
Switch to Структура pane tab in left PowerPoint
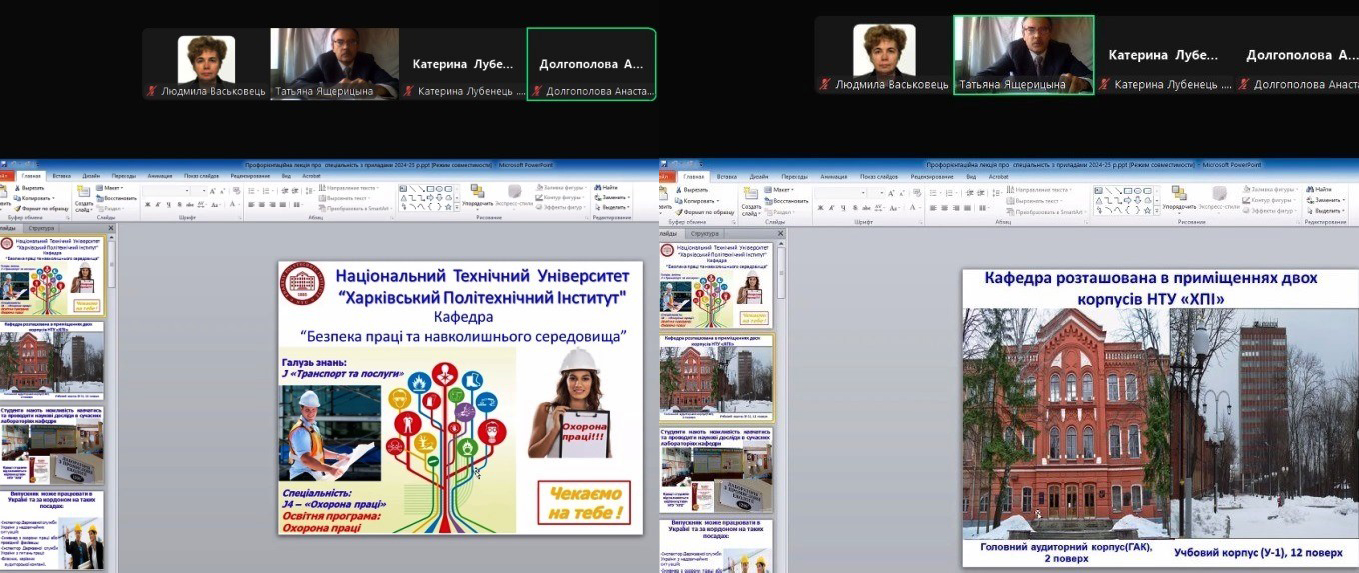41,230
